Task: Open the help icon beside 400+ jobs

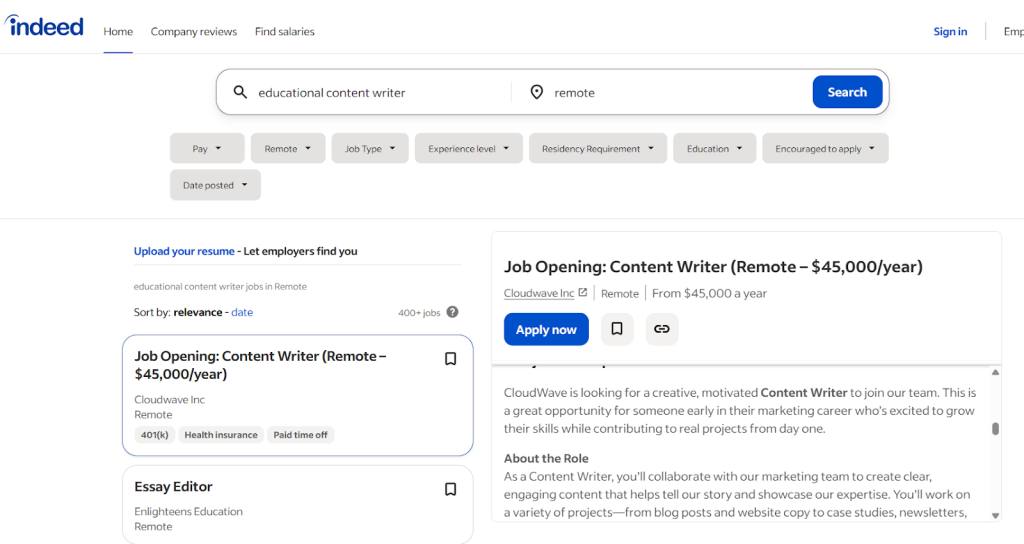Action: 452,312
